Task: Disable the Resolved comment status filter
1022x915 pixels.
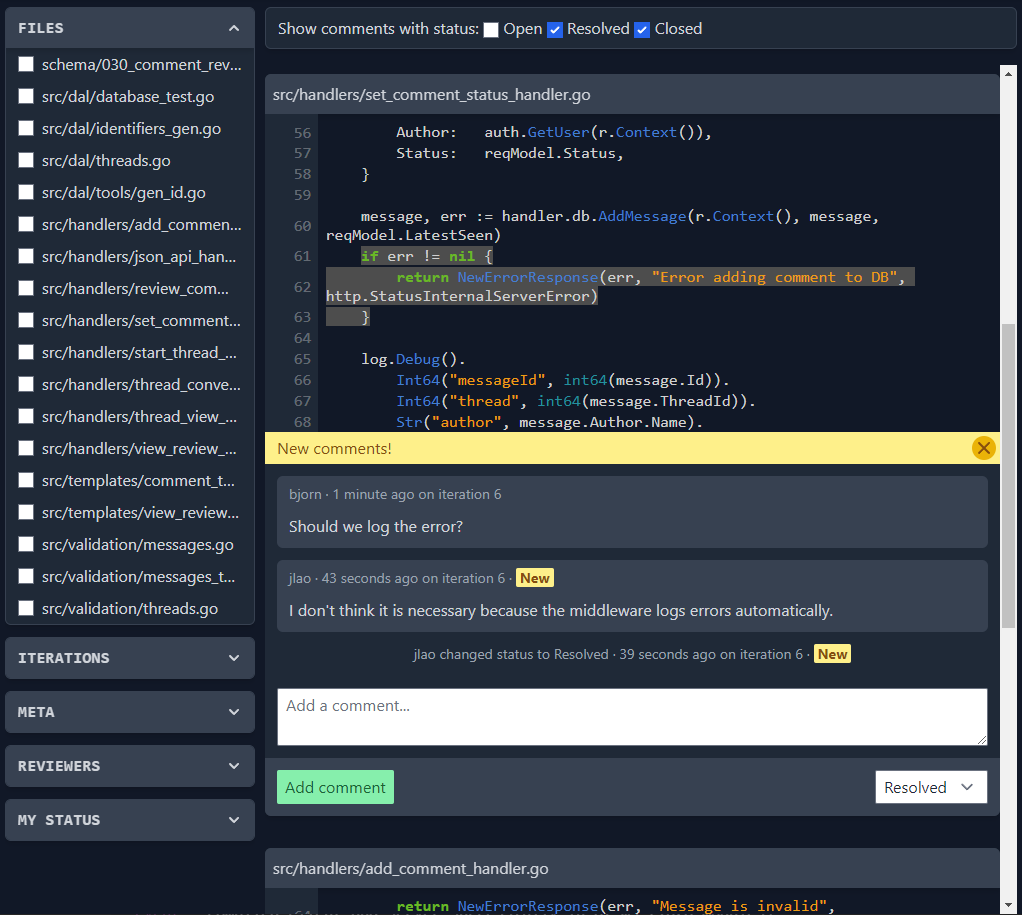Action: point(555,29)
